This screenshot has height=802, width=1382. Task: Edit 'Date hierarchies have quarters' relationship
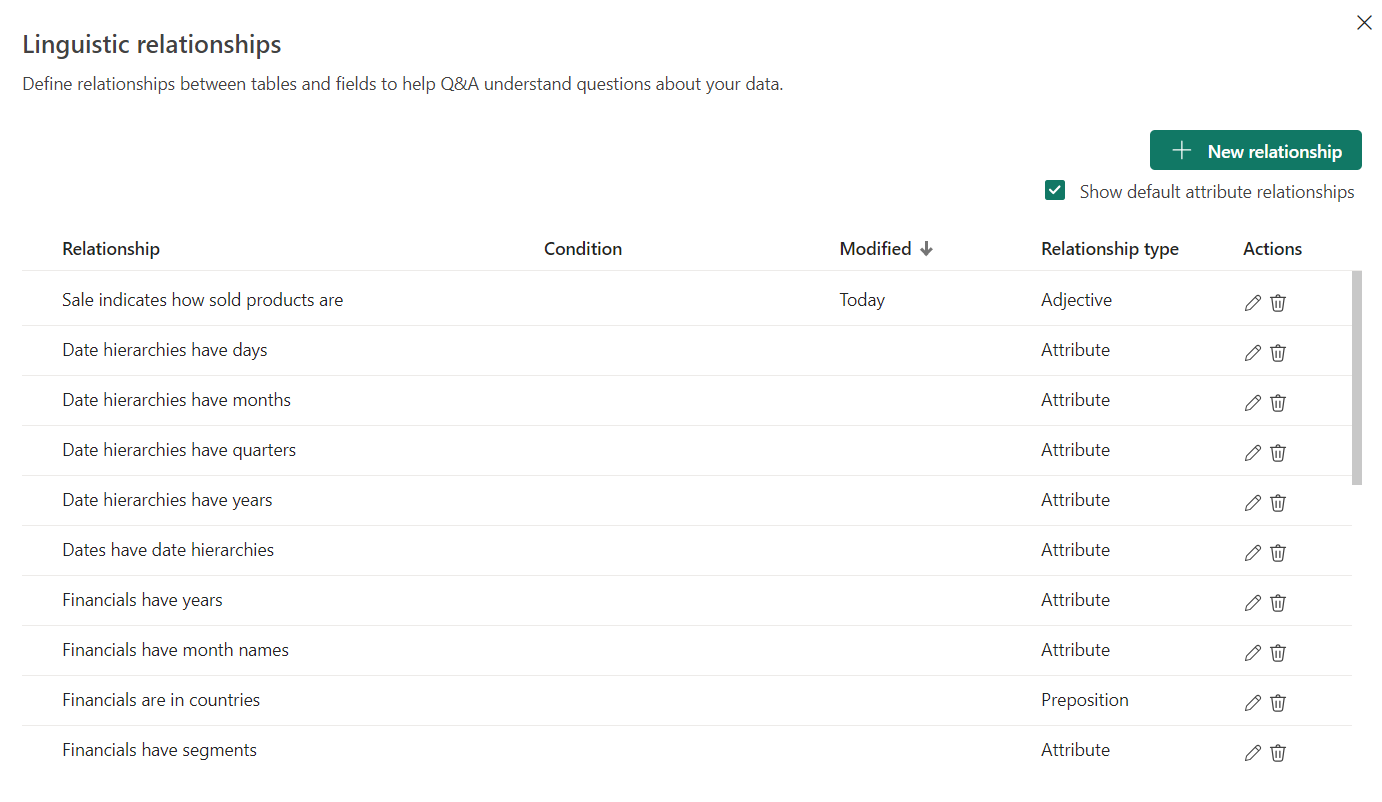point(1252,453)
